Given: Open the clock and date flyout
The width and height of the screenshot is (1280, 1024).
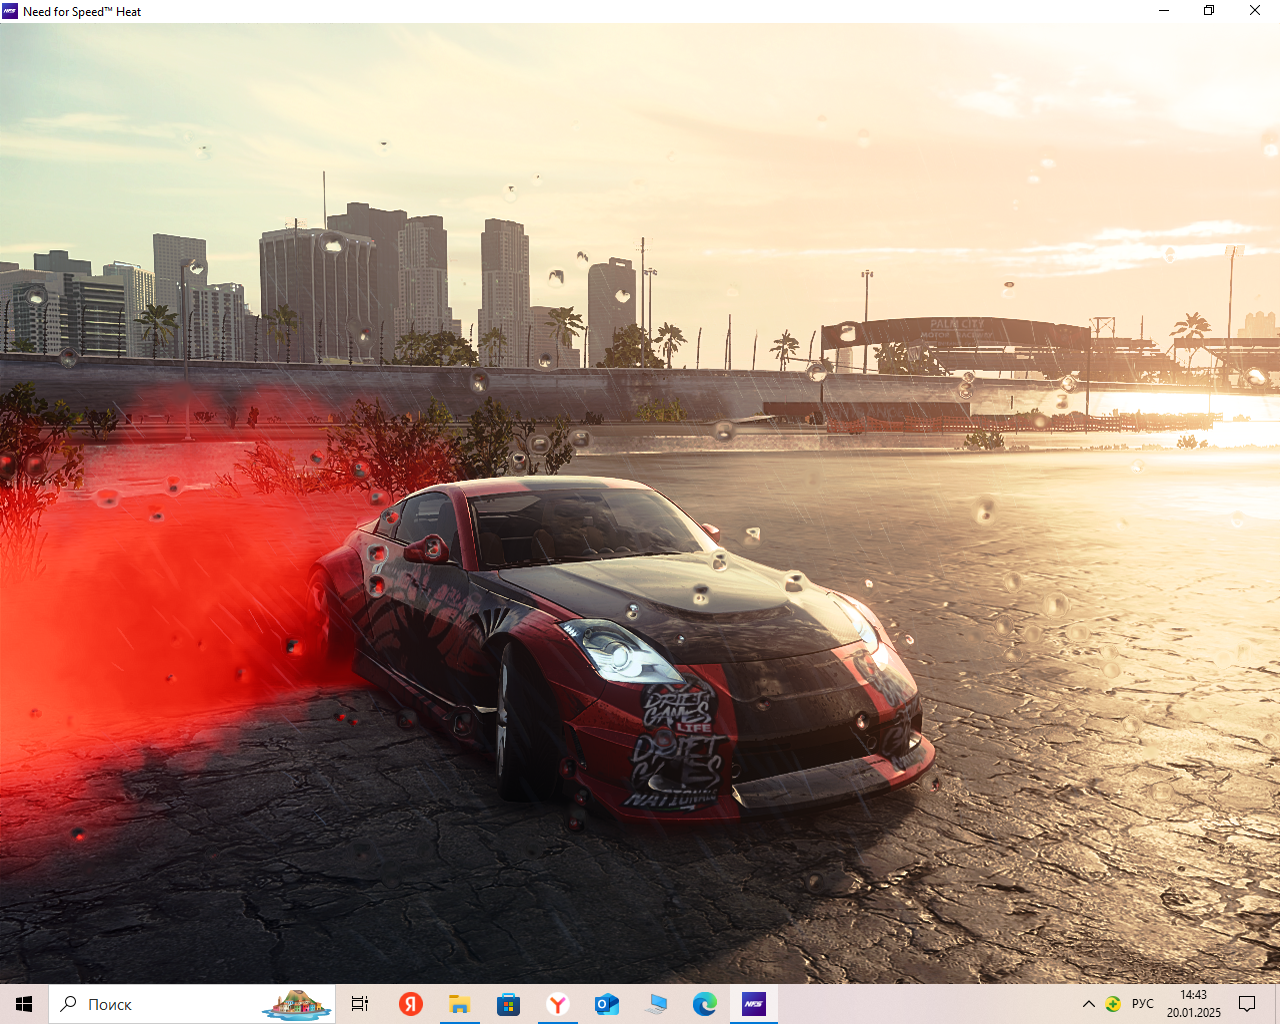Looking at the screenshot, I should coord(1193,1004).
